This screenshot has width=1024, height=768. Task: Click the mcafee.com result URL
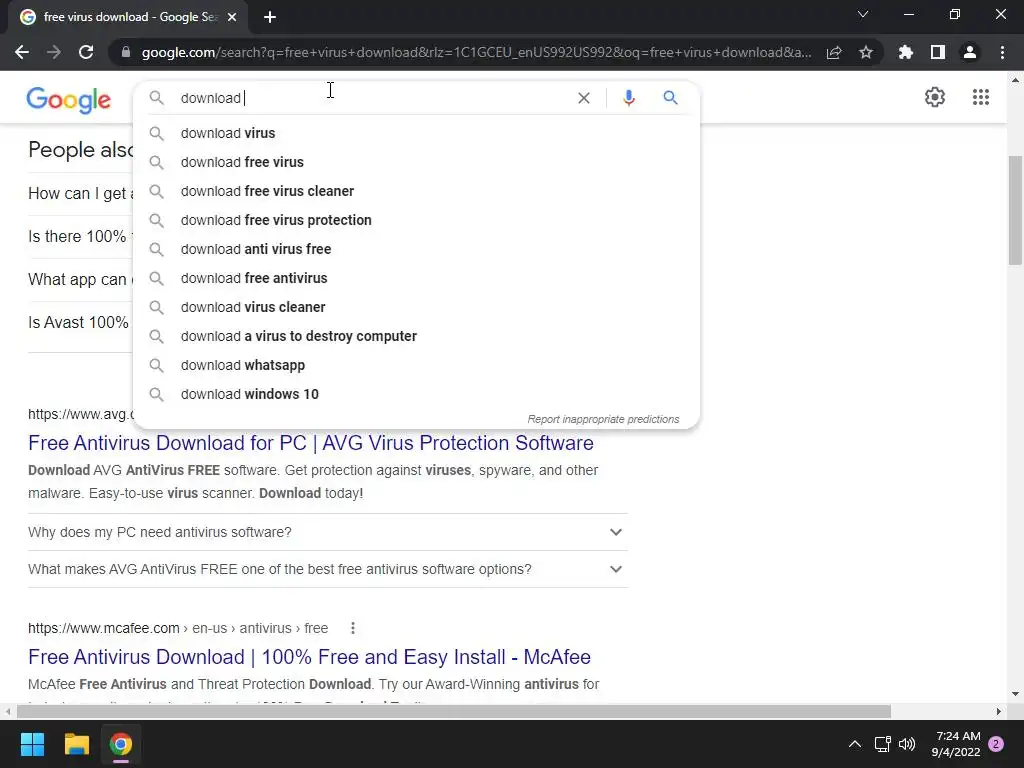[x=178, y=628]
